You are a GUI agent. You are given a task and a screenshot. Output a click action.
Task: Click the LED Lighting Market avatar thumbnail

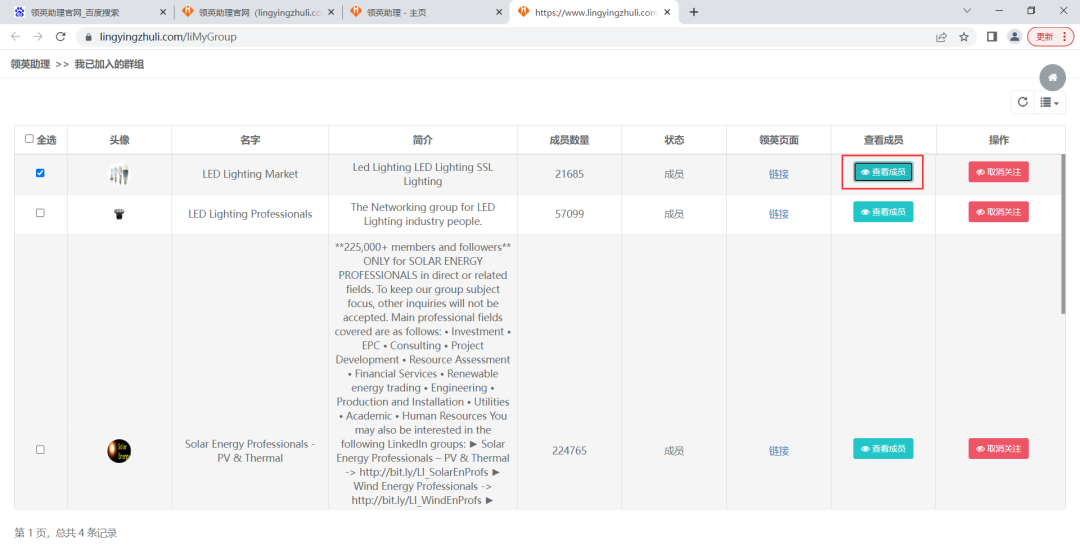pos(119,174)
